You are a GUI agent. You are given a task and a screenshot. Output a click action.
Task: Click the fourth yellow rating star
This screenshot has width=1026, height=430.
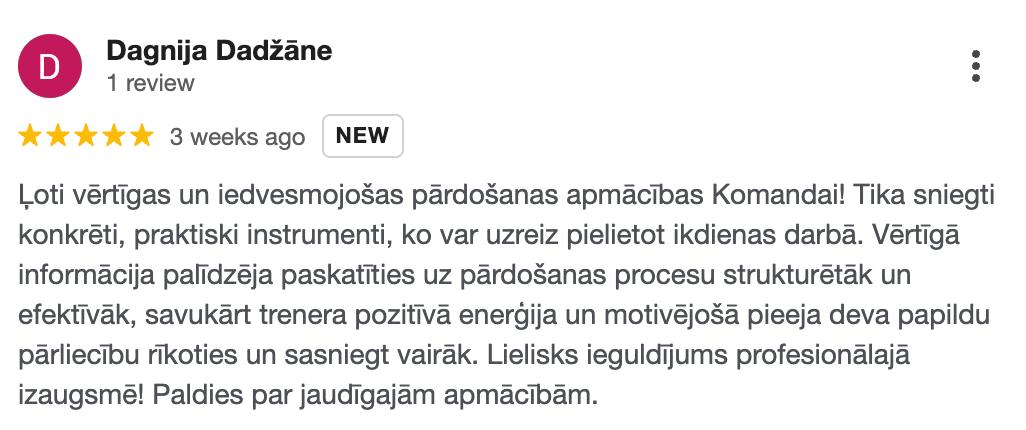[114, 137]
